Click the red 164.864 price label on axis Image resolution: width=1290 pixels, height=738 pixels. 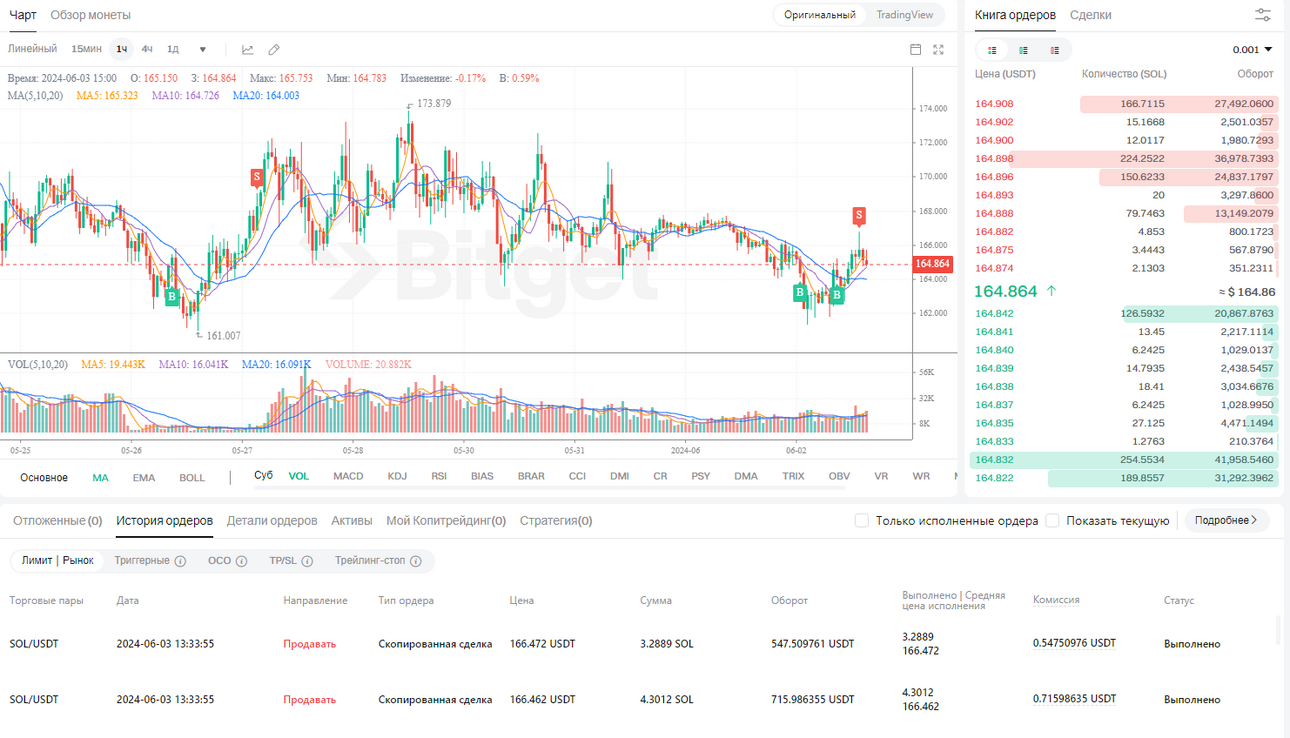click(x=933, y=264)
